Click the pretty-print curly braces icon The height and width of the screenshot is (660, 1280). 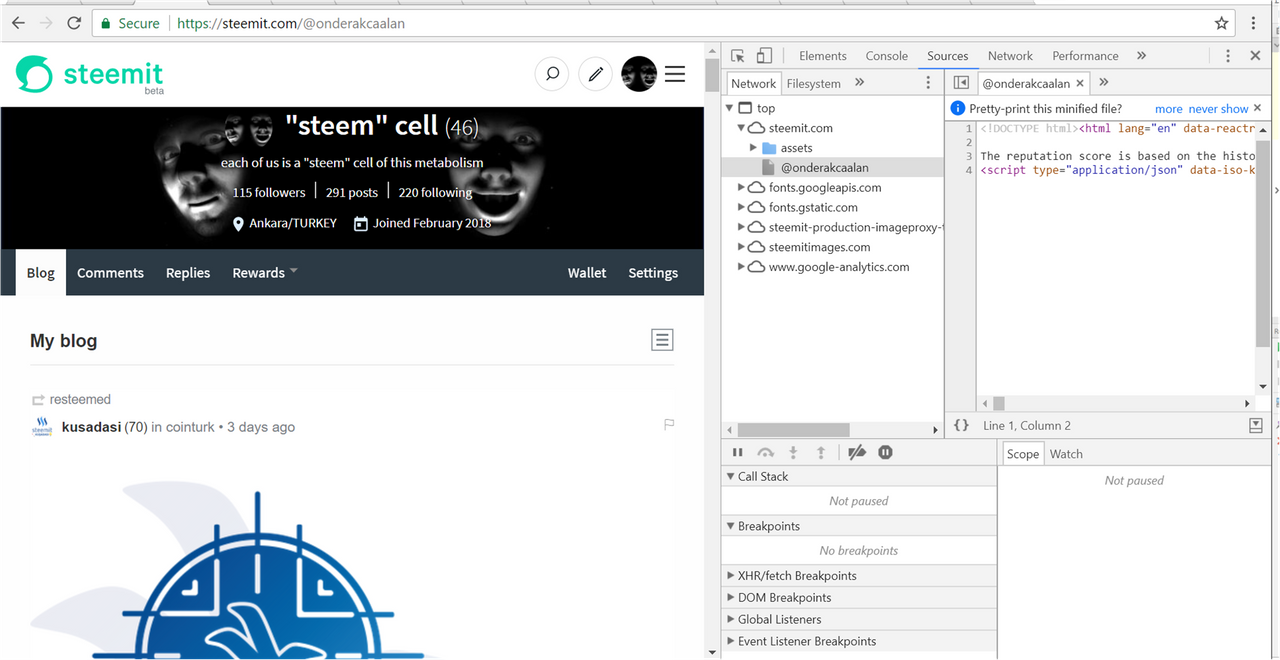961,425
